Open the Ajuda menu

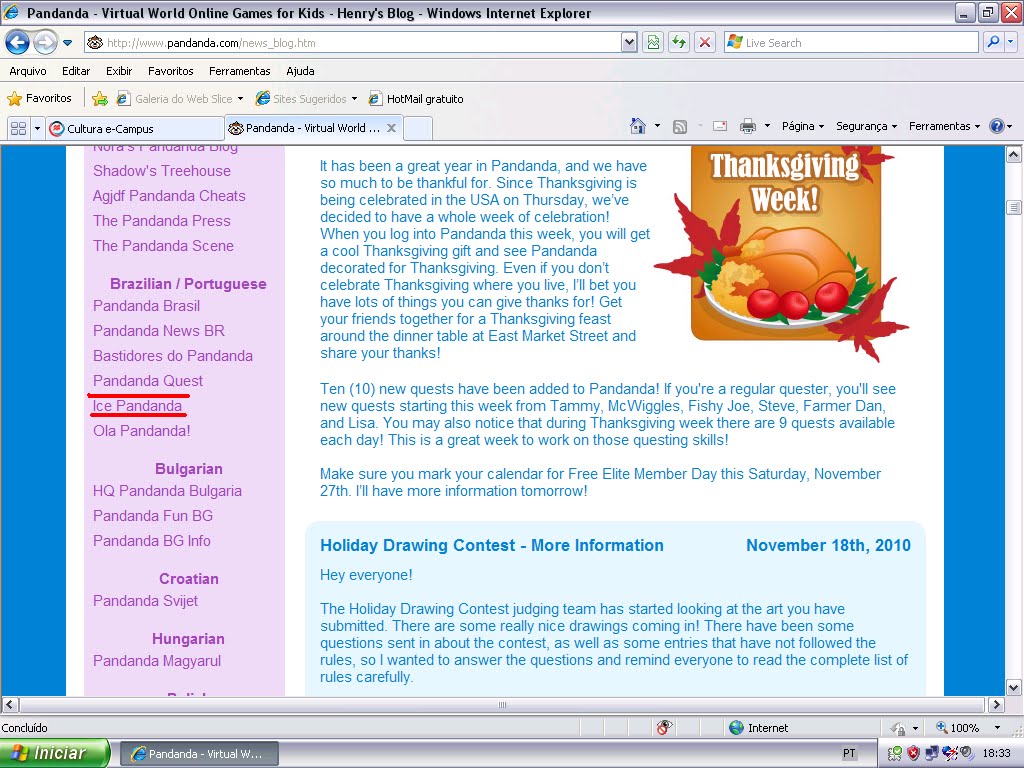click(300, 71)
